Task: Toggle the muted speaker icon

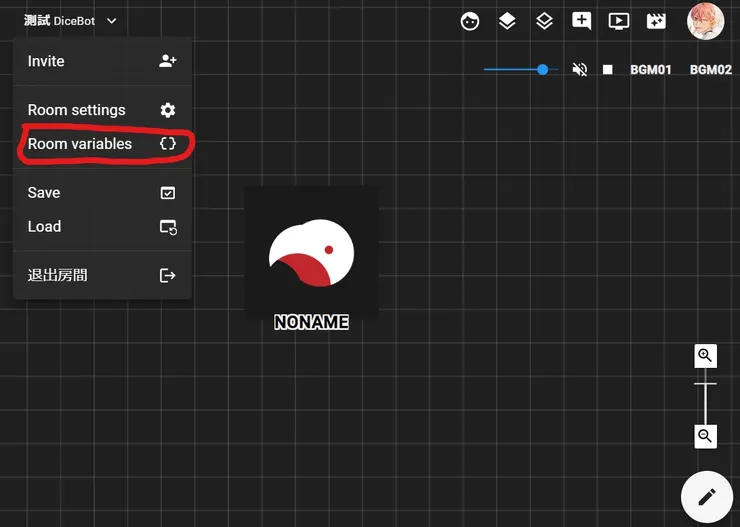Action: click(x=580, y=70)
